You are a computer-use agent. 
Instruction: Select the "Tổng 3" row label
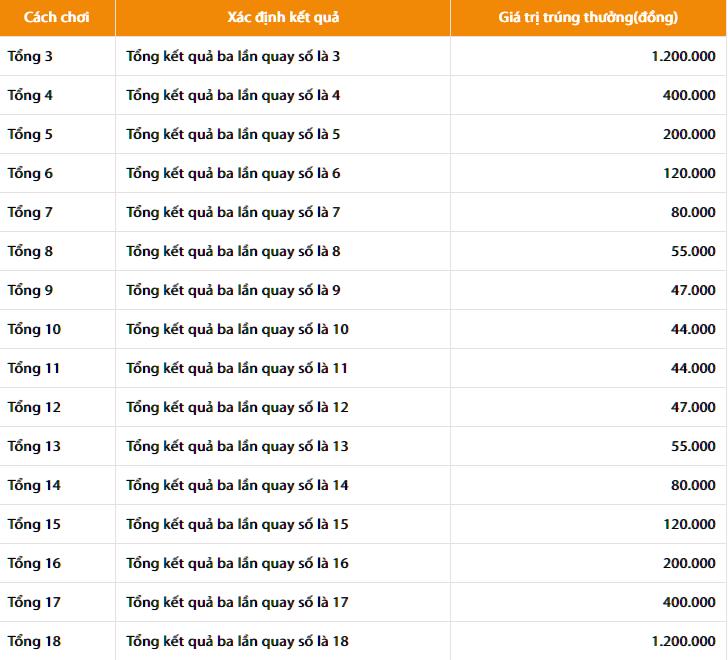pos(30,56)
